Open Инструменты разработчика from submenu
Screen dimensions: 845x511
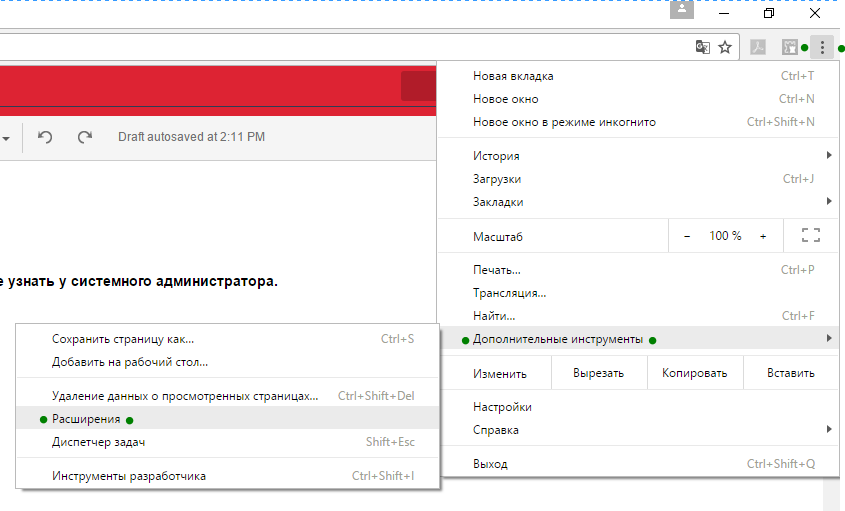227,476
